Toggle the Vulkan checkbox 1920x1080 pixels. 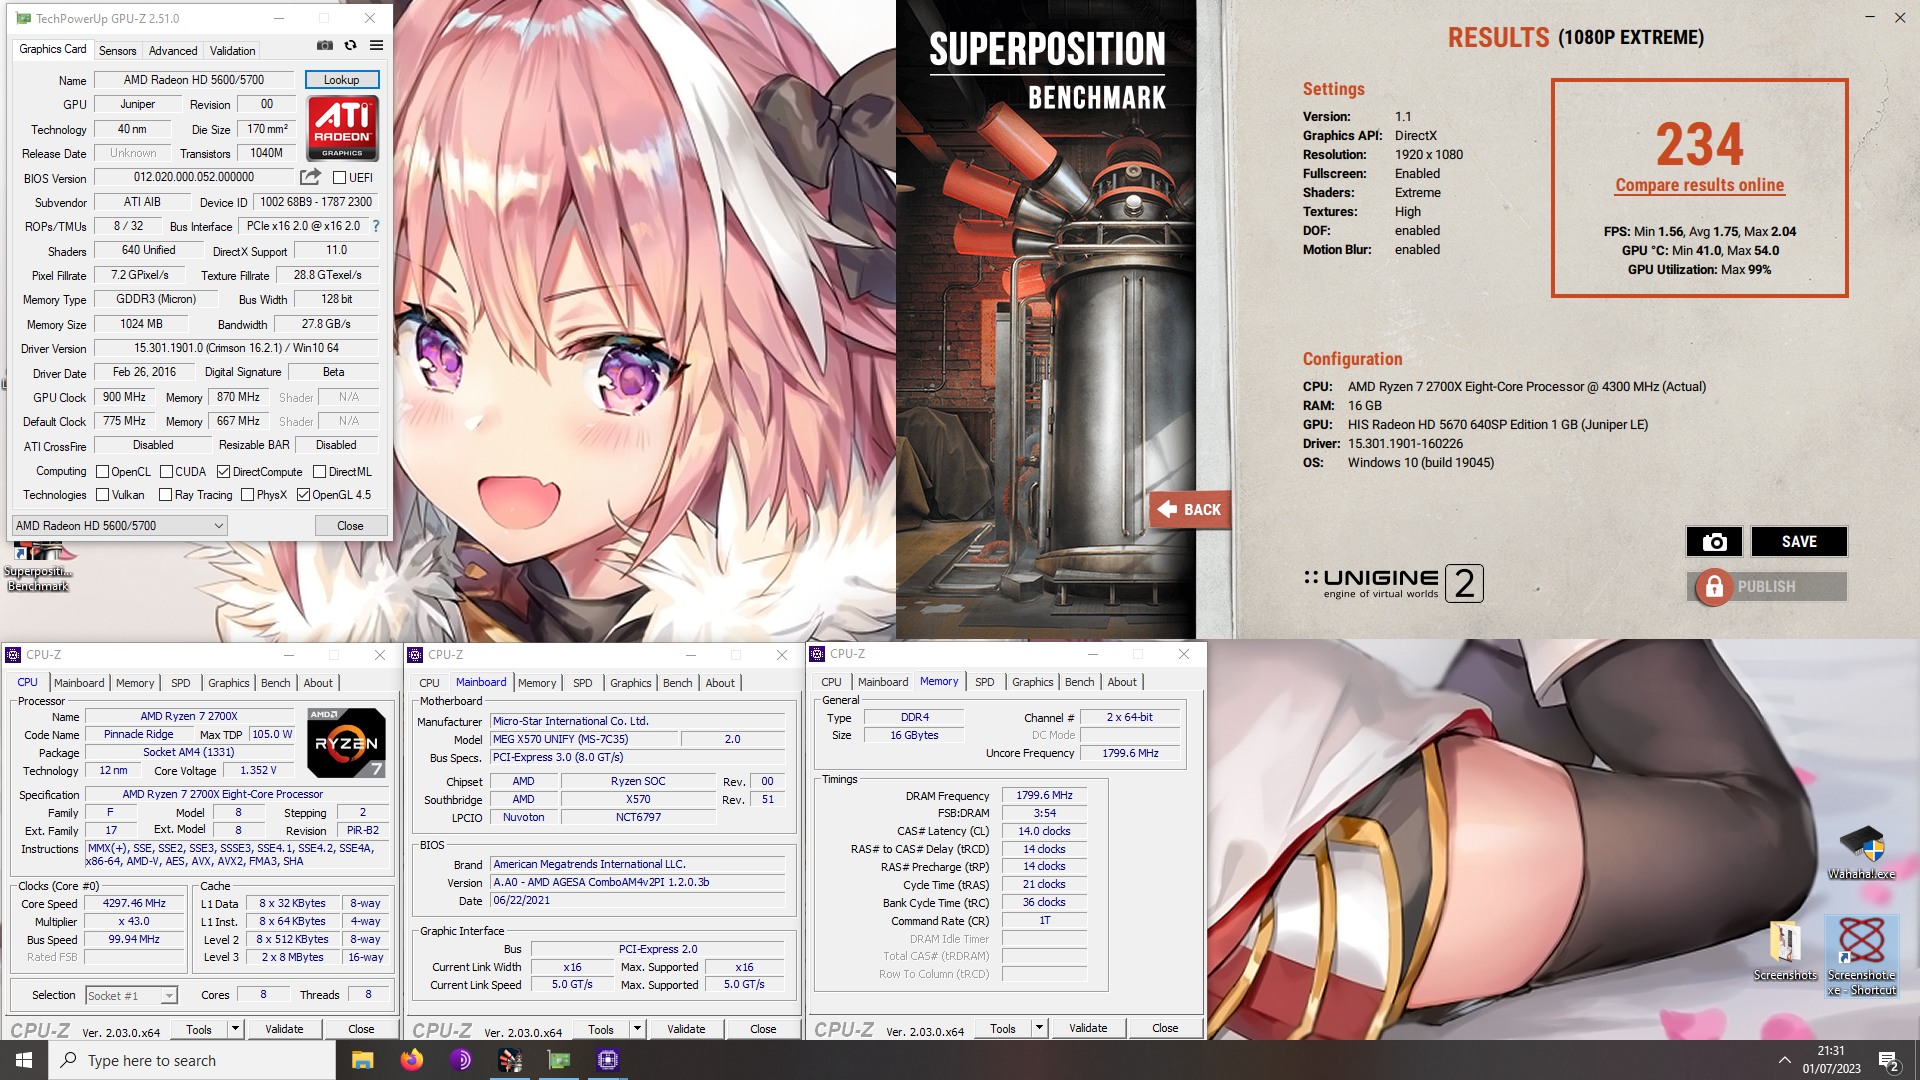tap(102, 495)
